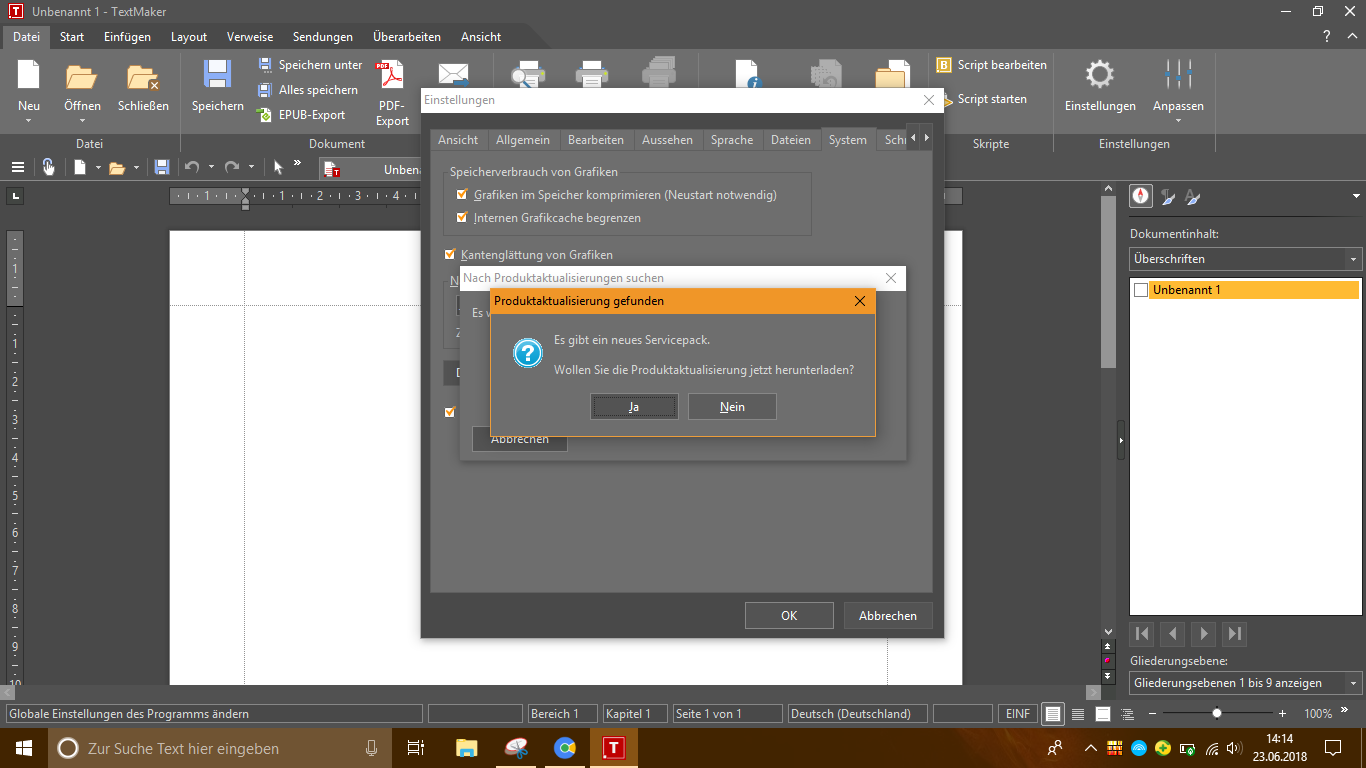The width and height of the screenshot is (1366, 768).
Task: Open sidebar options dropdown arrow
Action: tap(1356, 196)
